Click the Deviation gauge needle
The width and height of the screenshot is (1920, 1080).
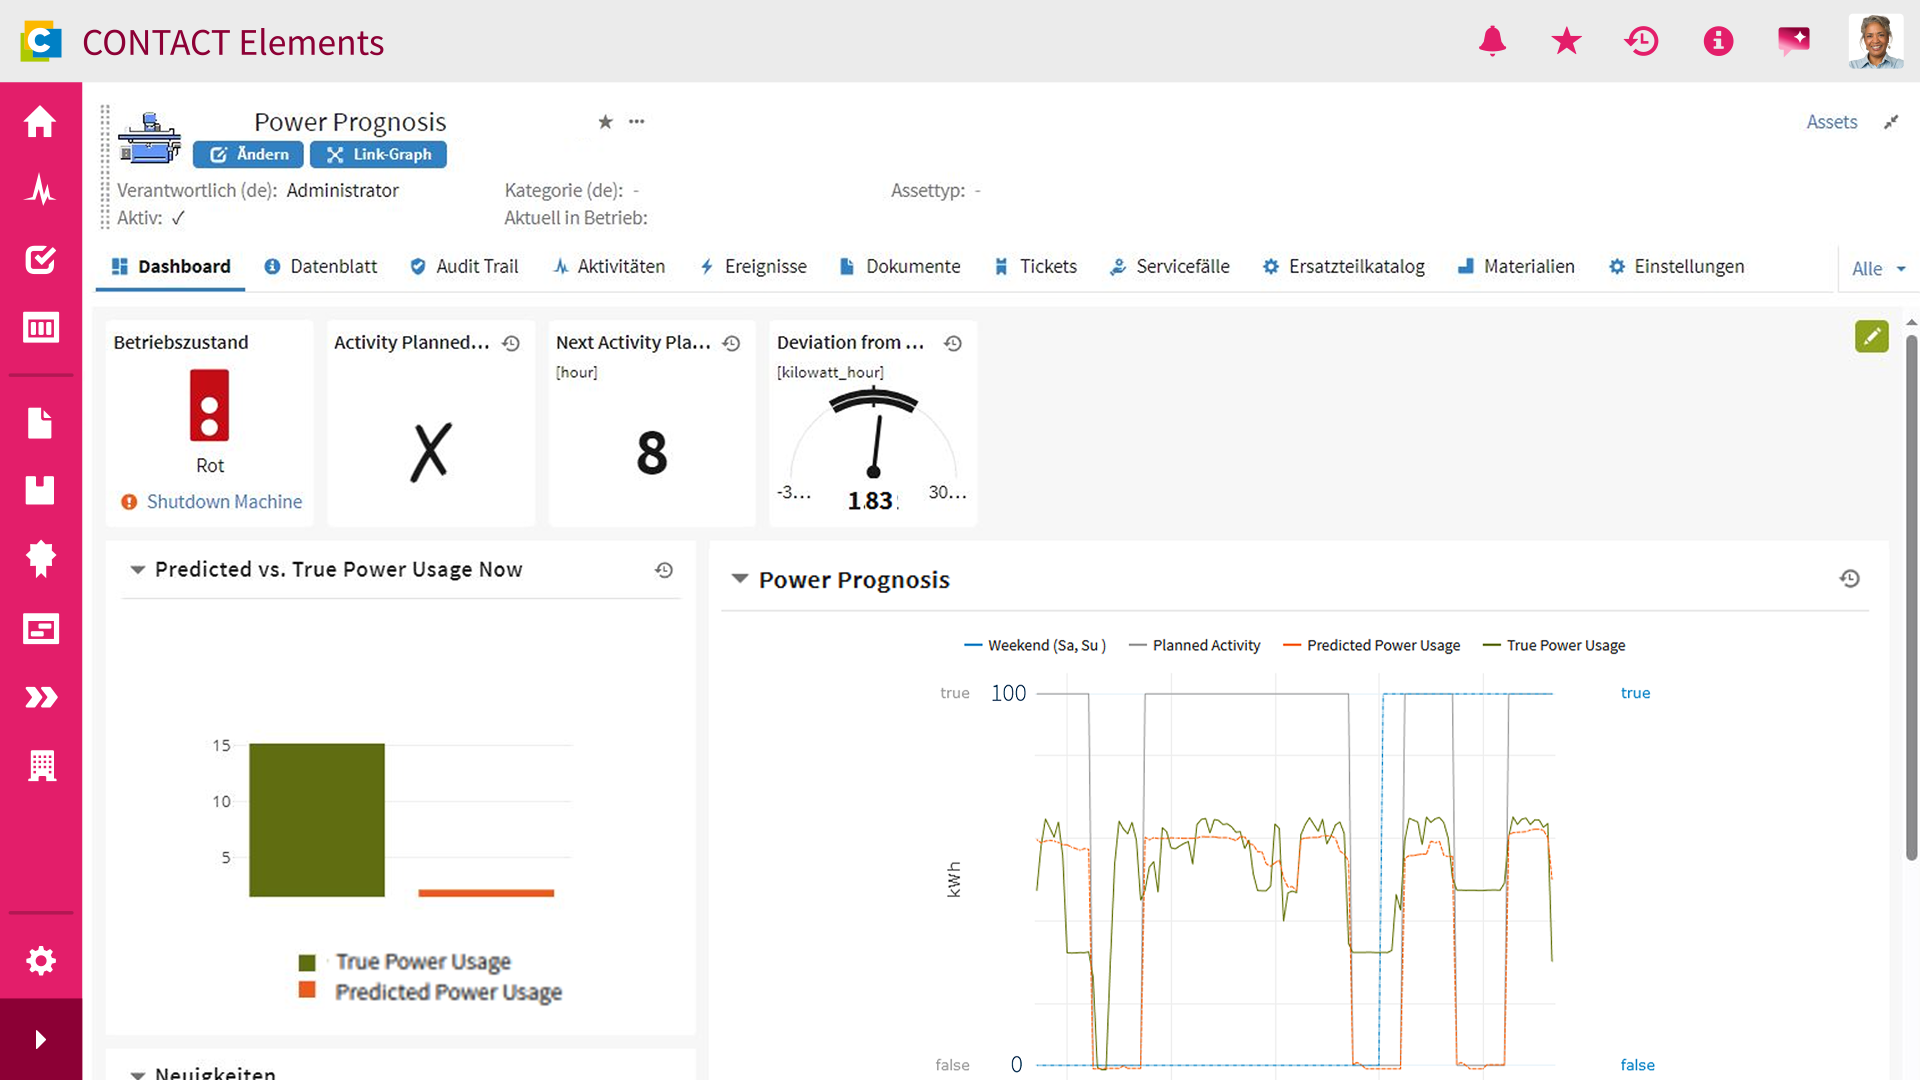tap(876, 445)
